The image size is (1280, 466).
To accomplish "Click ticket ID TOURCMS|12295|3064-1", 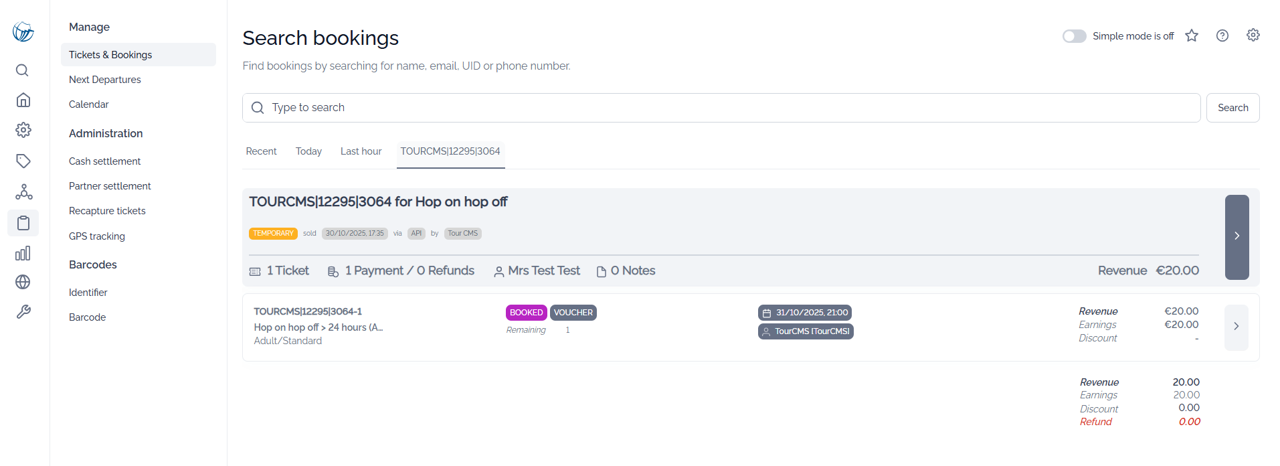I will point(308,312).
